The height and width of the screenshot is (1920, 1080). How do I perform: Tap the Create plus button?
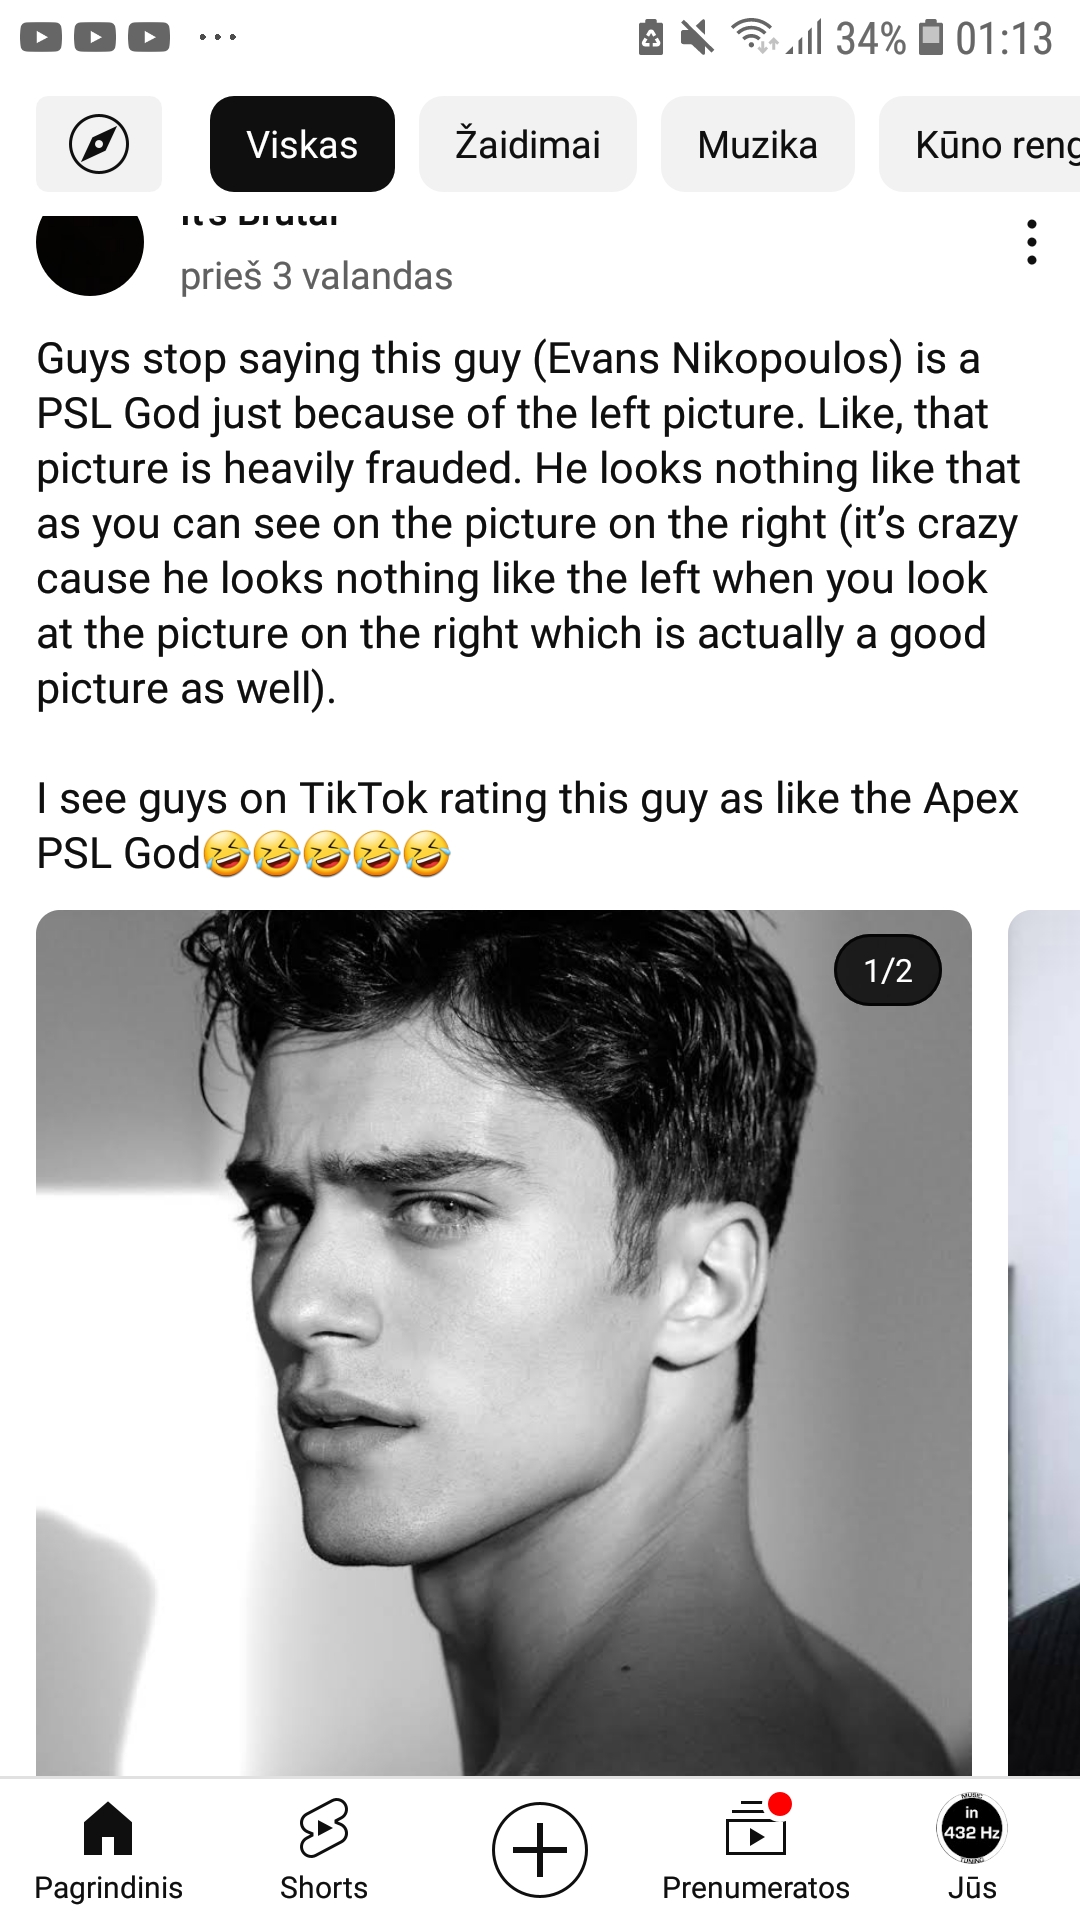[x=540, y=1850]
